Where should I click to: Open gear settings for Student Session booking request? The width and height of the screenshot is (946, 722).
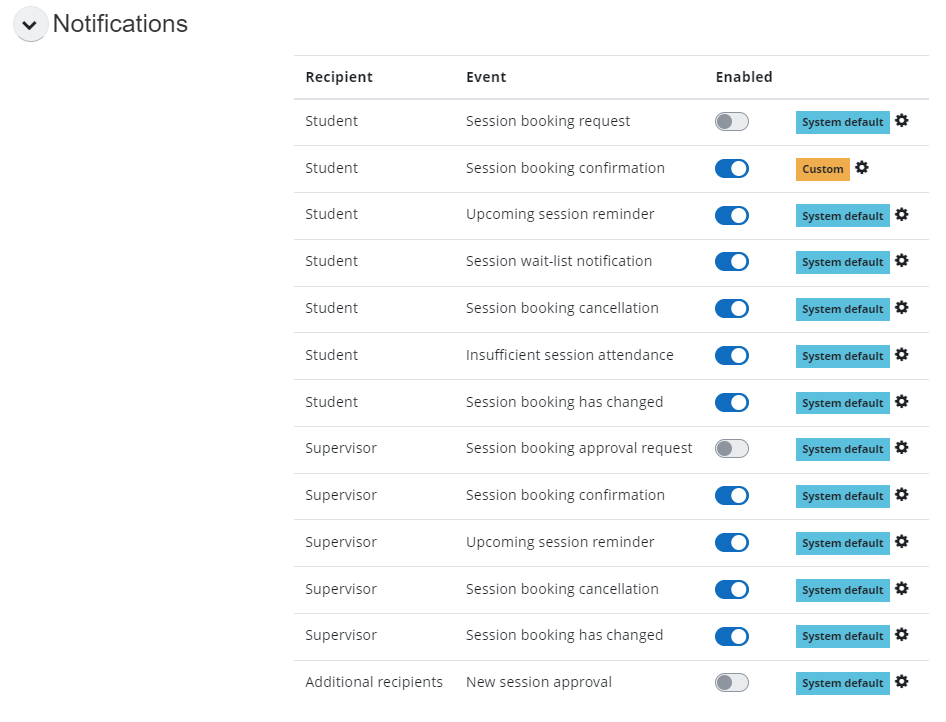(x=901, y=121)
